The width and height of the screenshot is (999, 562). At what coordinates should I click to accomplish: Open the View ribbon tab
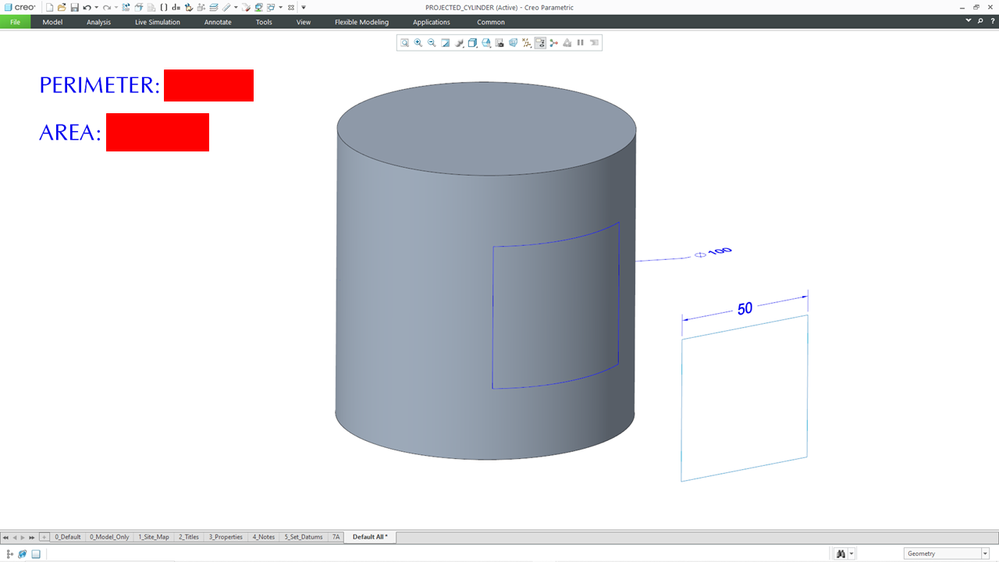[303, 22]
